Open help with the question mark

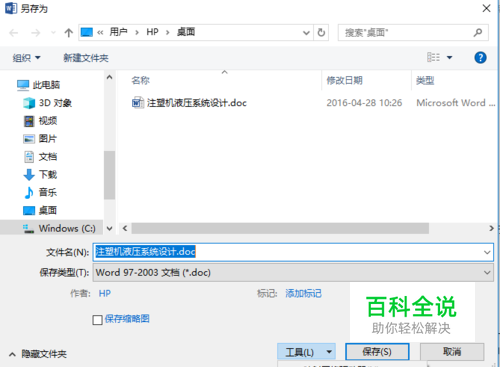480,58
